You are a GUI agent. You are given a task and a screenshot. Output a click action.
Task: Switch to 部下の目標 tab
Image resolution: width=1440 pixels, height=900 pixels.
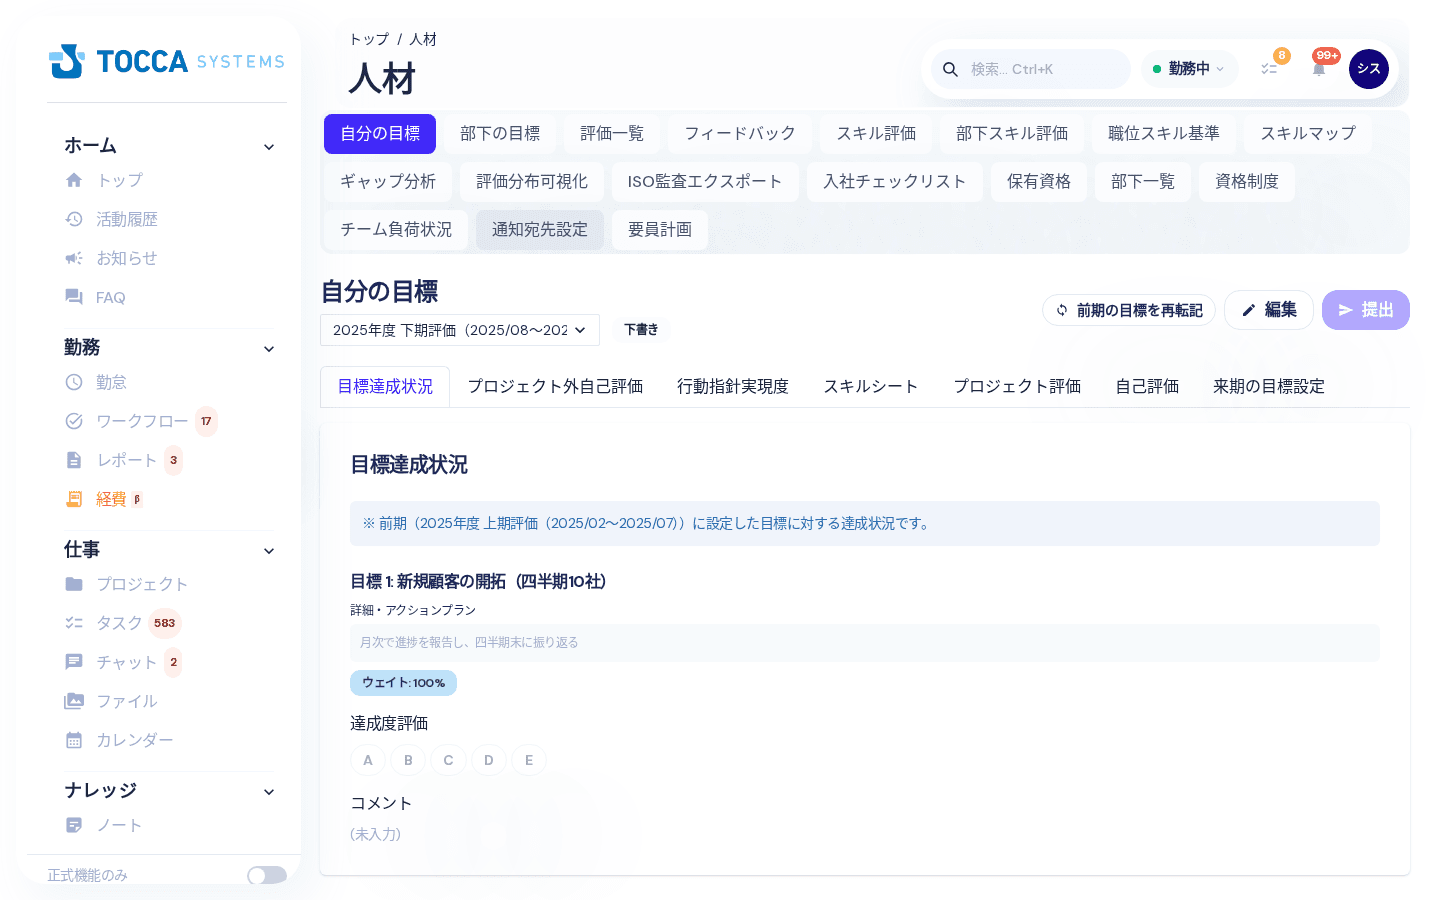[500, 134]
